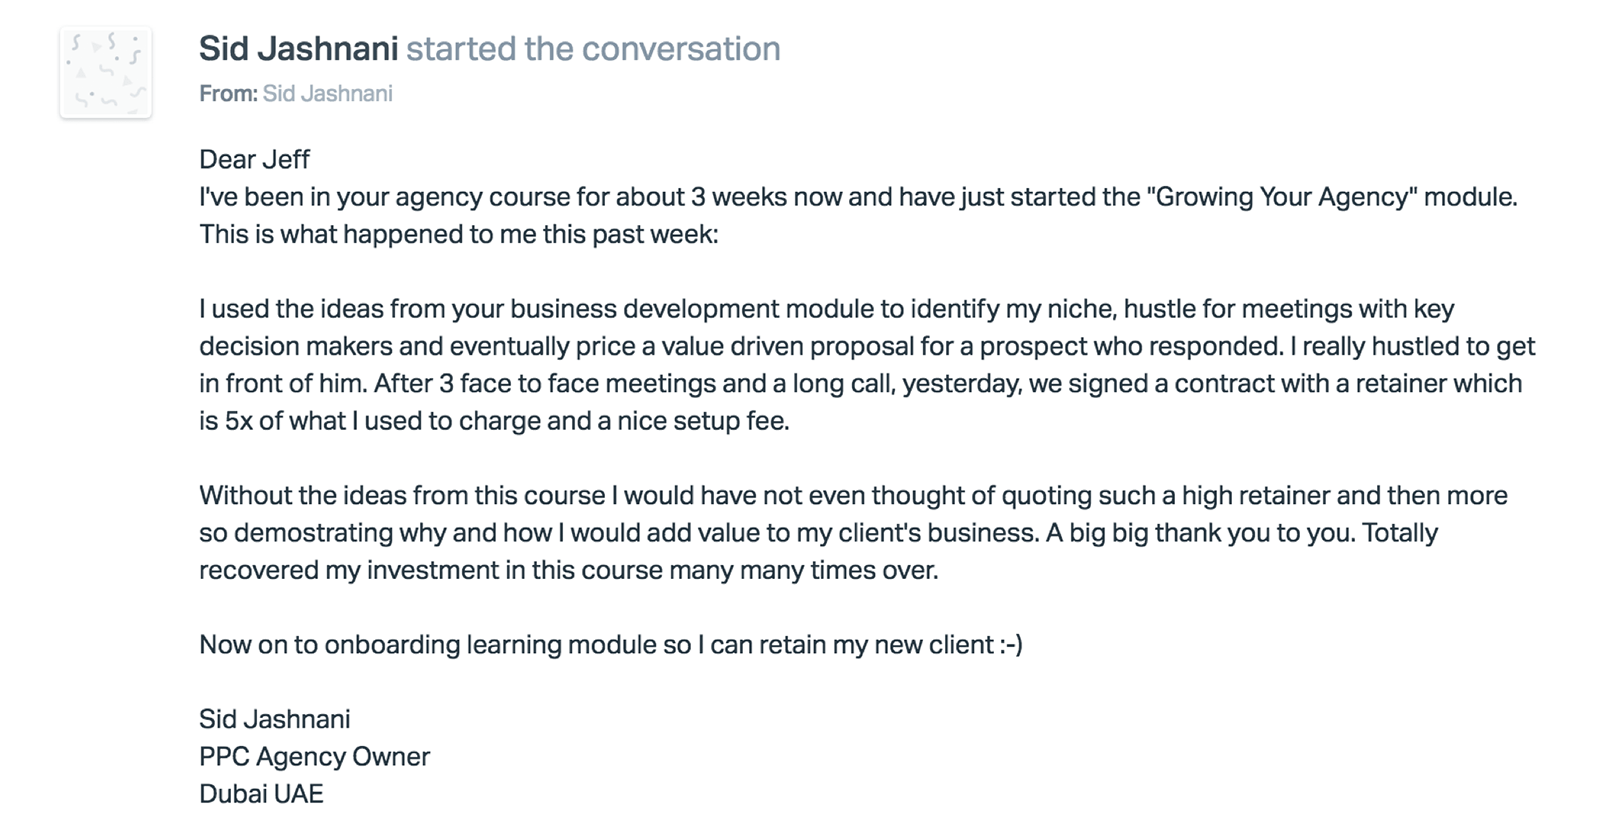Click the quoted "Growing Your Agency" module text

1285,197
